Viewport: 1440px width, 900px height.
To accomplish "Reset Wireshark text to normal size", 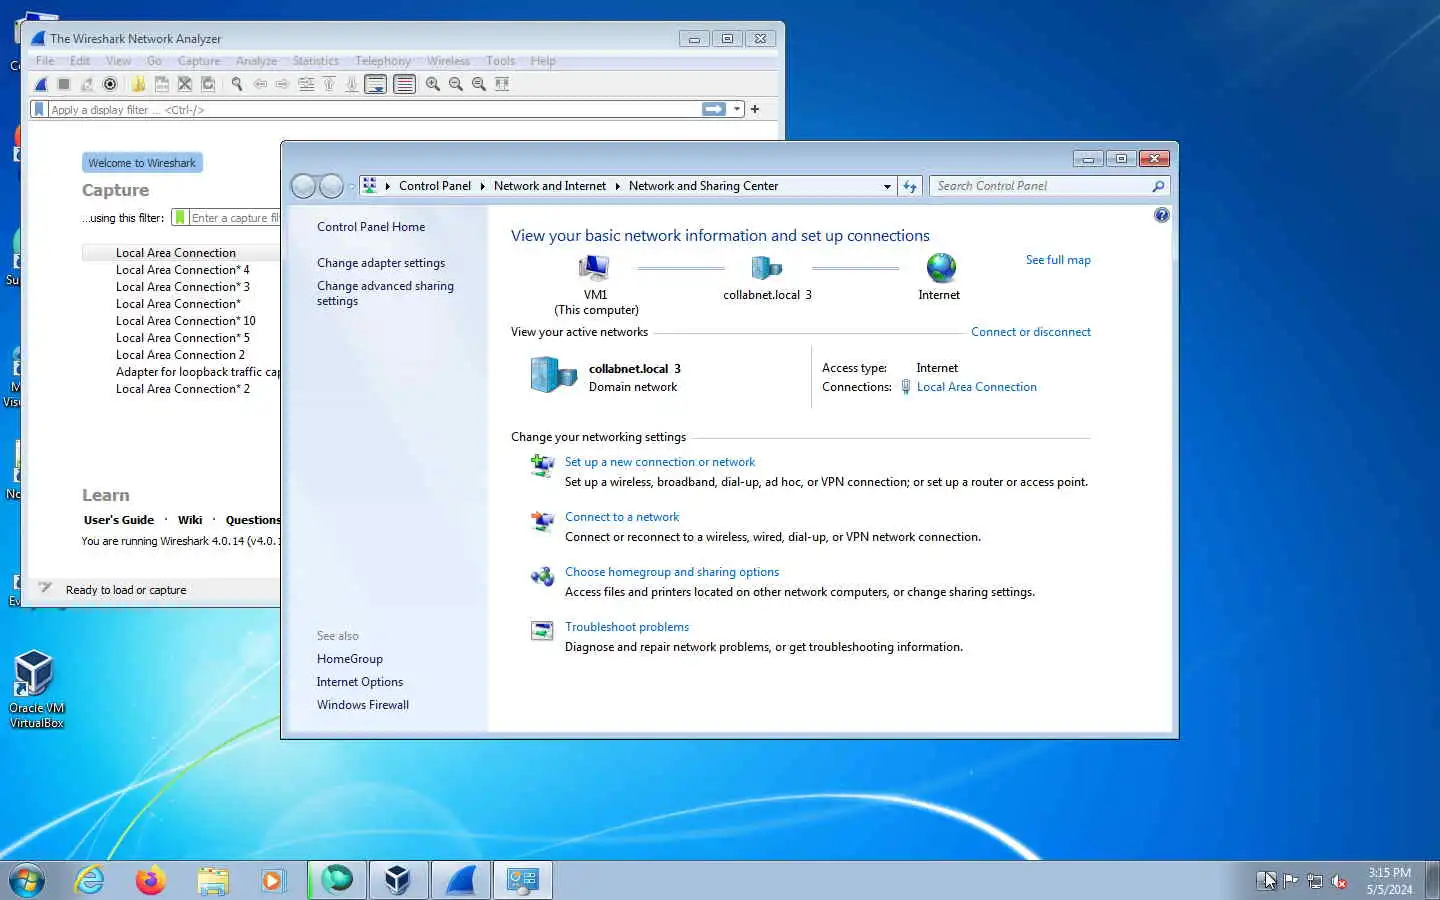I will [x=479, y=84].
